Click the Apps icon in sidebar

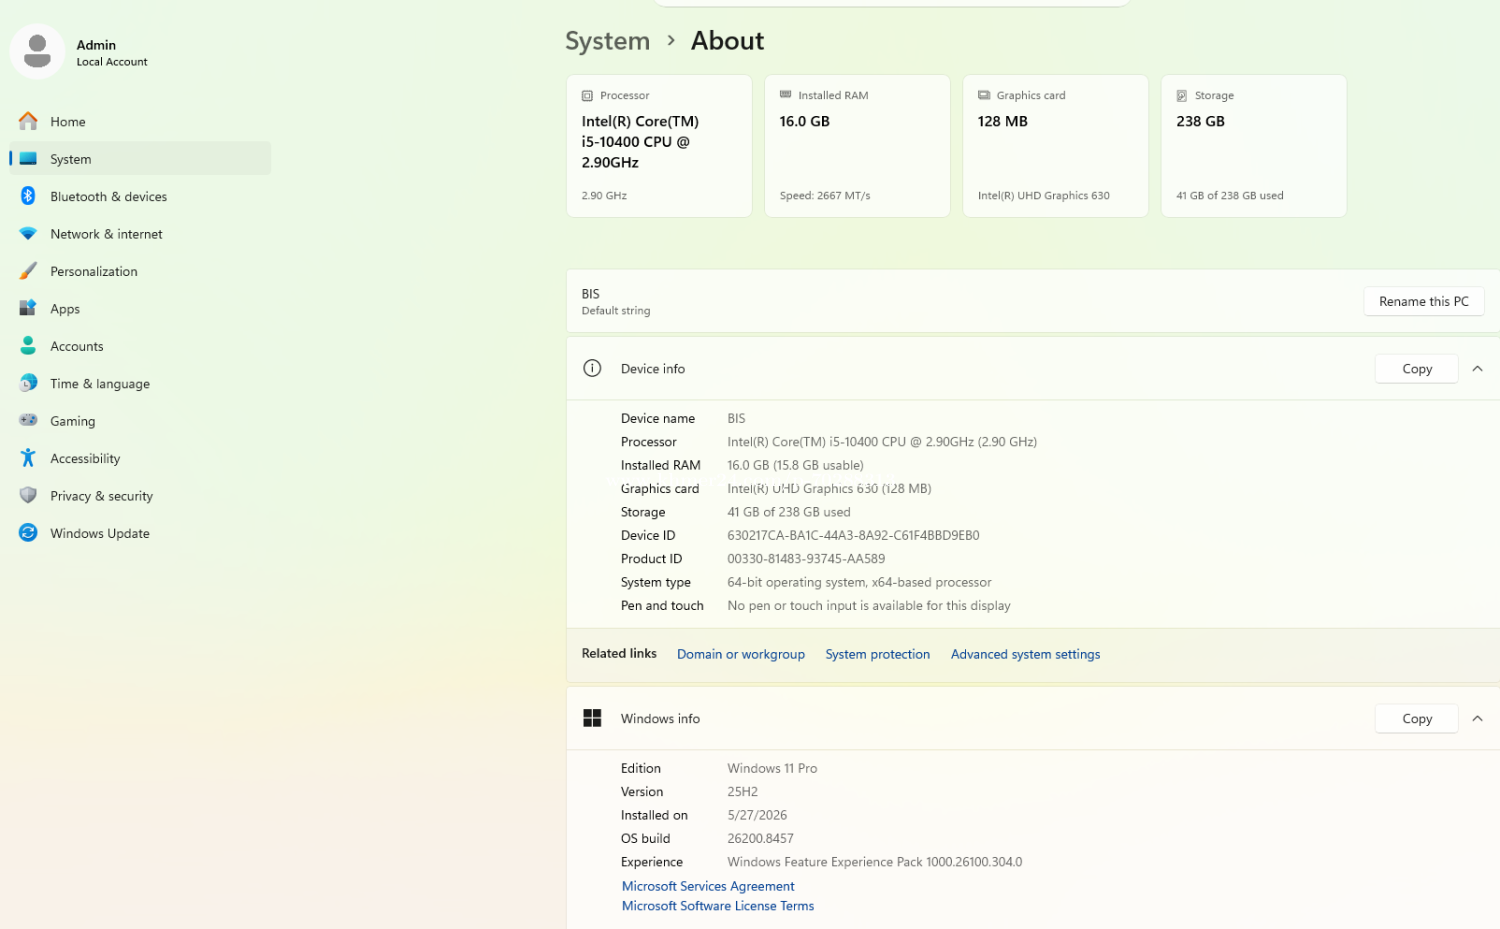(x=28, y=308)
